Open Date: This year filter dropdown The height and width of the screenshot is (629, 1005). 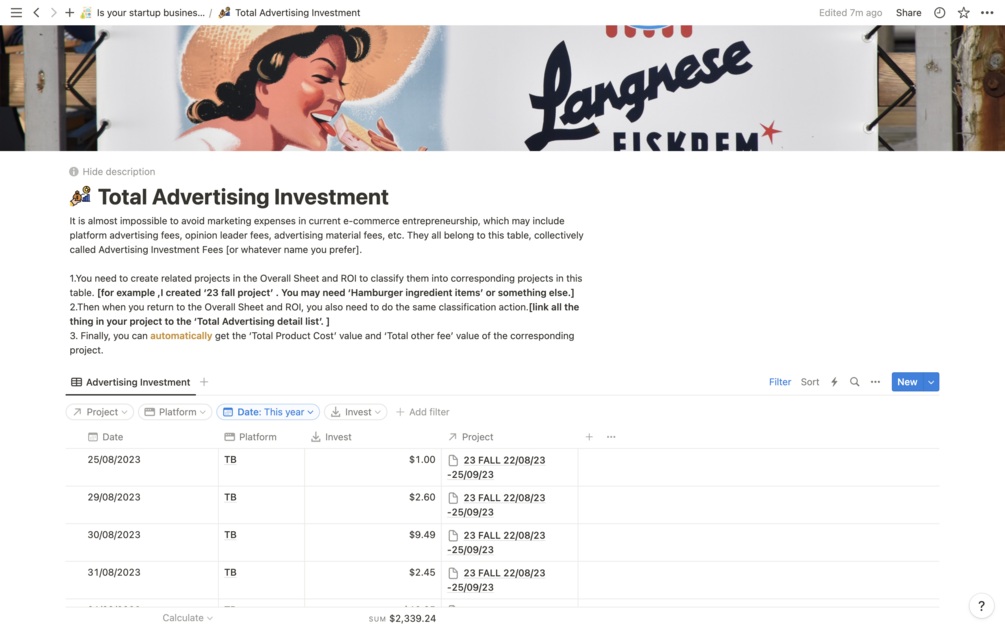point(268,412)
